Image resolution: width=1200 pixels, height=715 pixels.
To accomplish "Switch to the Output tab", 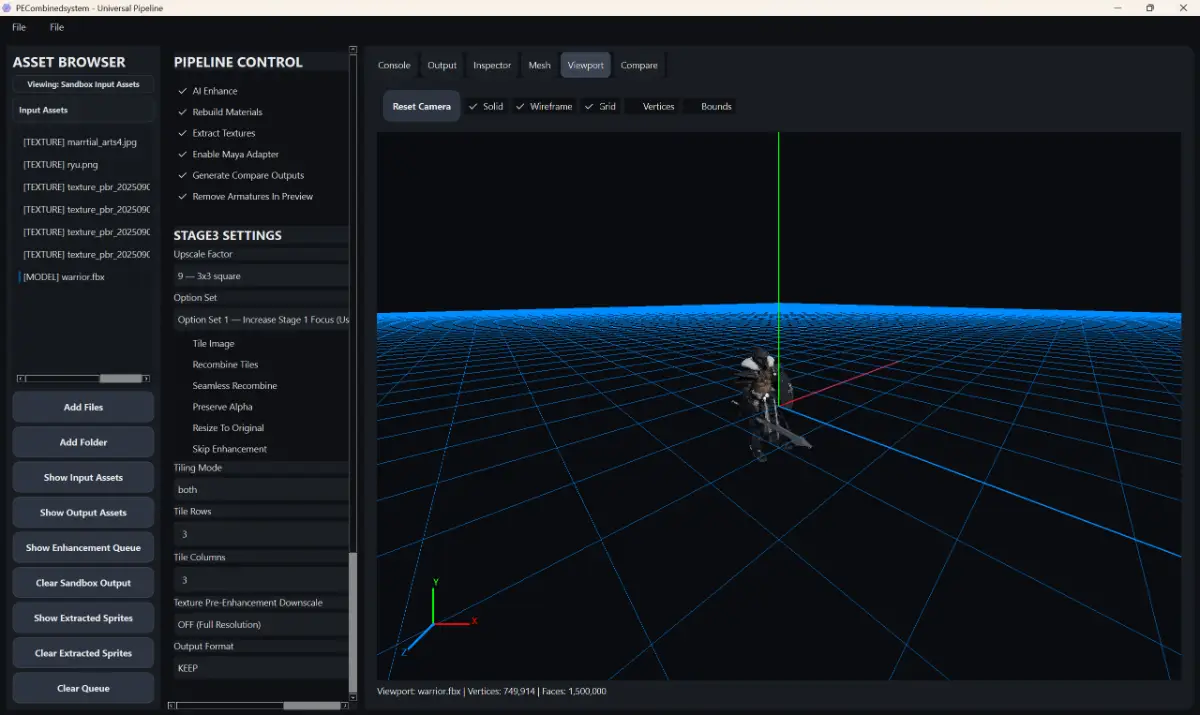I will pos(442,65).
